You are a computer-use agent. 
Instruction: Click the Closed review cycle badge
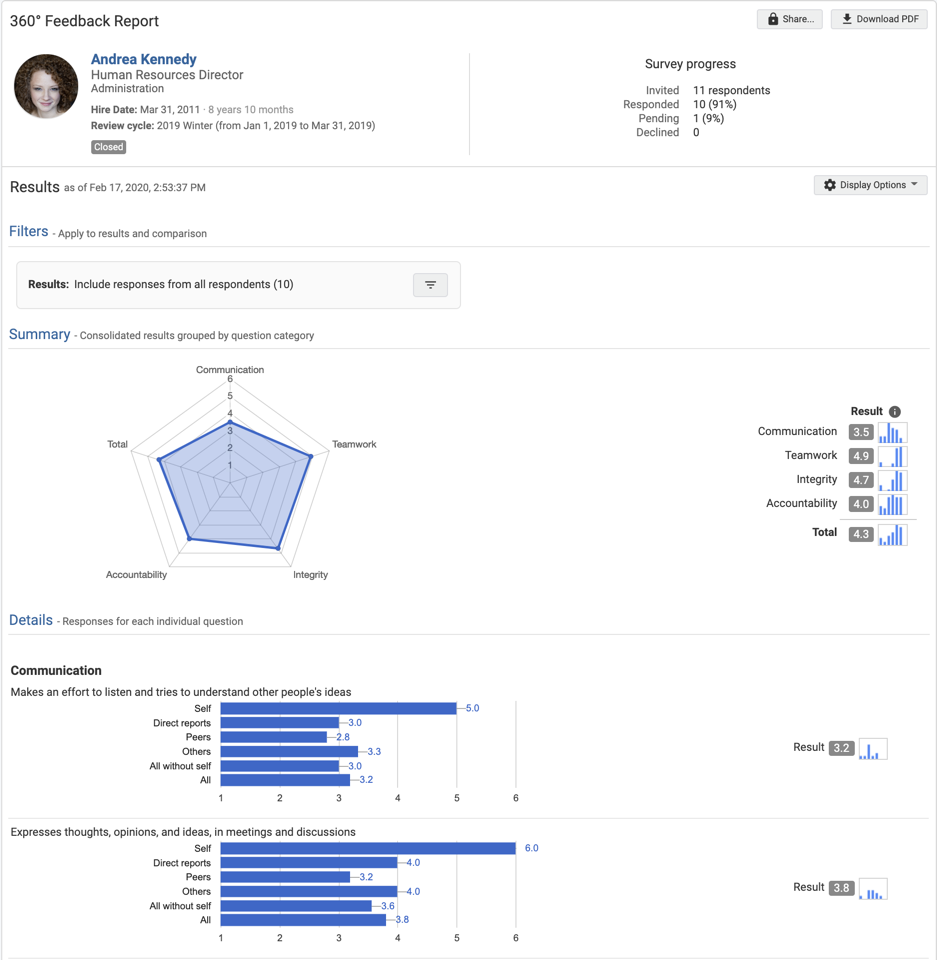[x=108, y=147]
